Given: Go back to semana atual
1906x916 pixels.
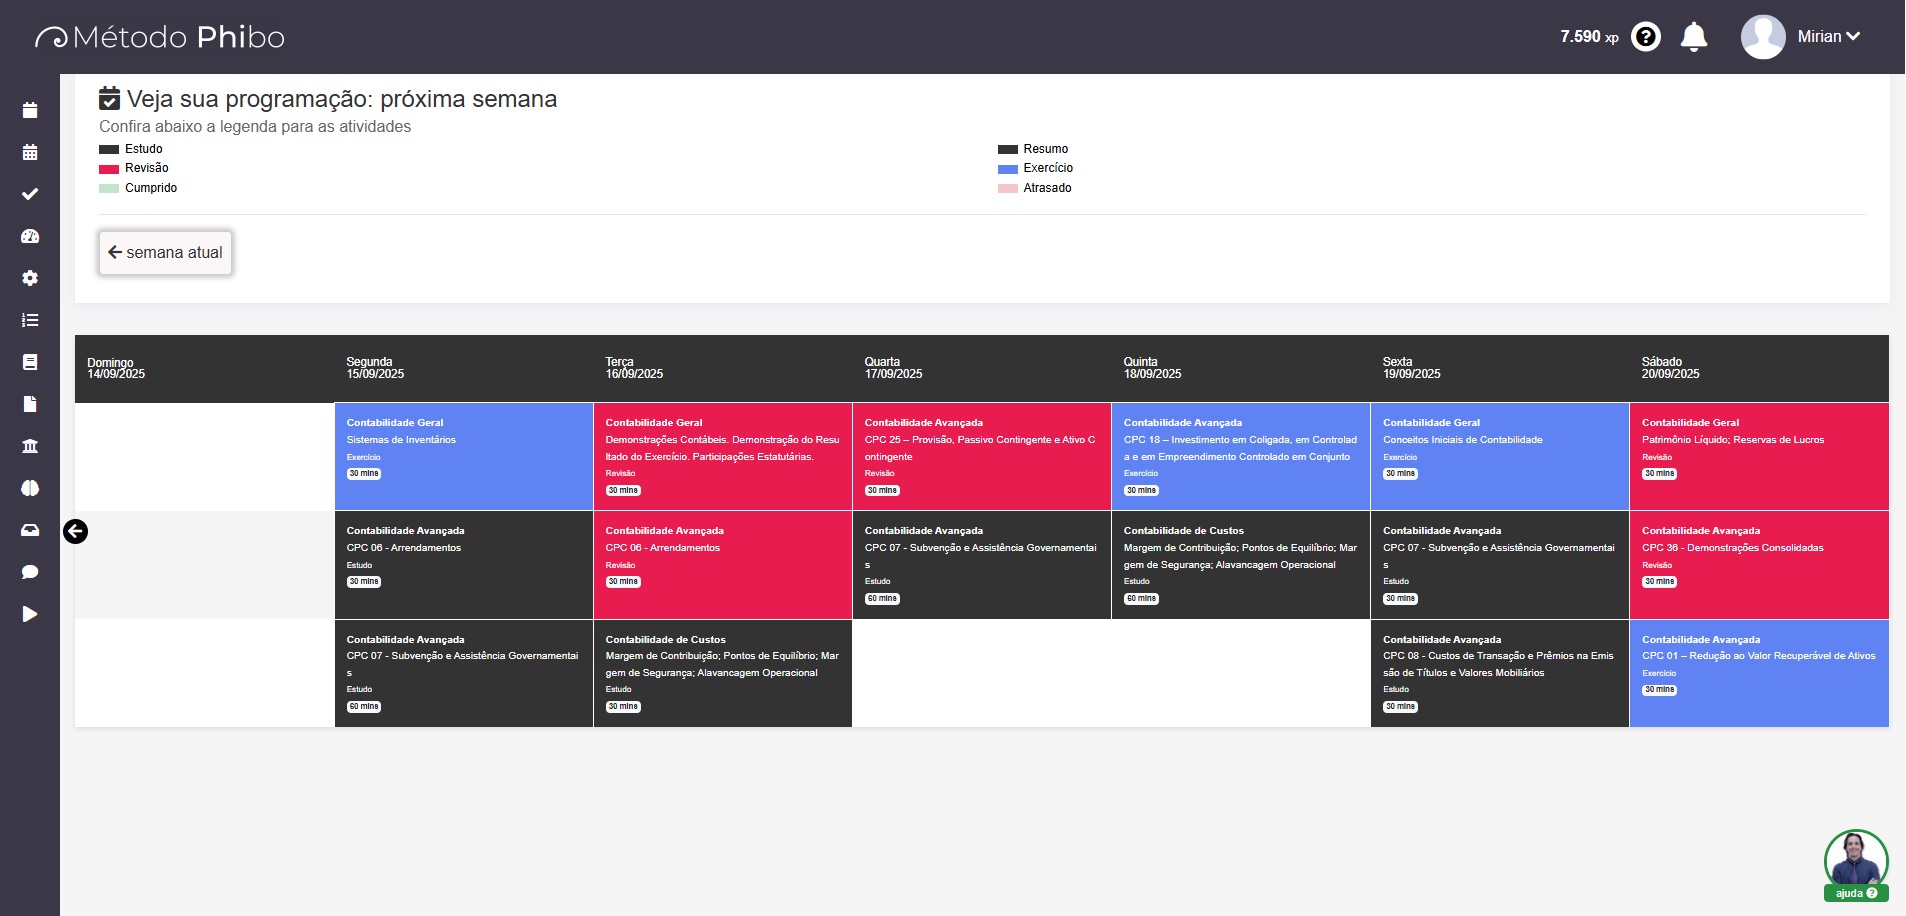Looking at the screenshot, I should point(165,253).
